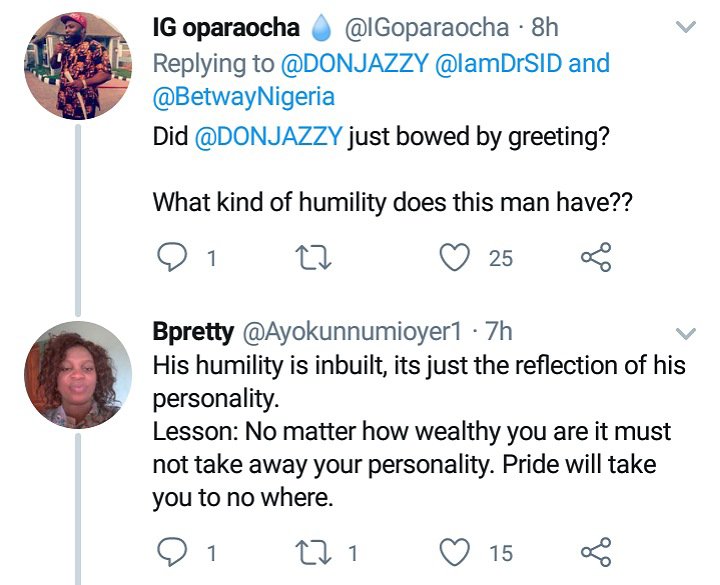The height and width of the screenshot is (585, 720).
Task: Like IG oparaocha's tweet with 25 likes
Action: click(x=456, y=259)
